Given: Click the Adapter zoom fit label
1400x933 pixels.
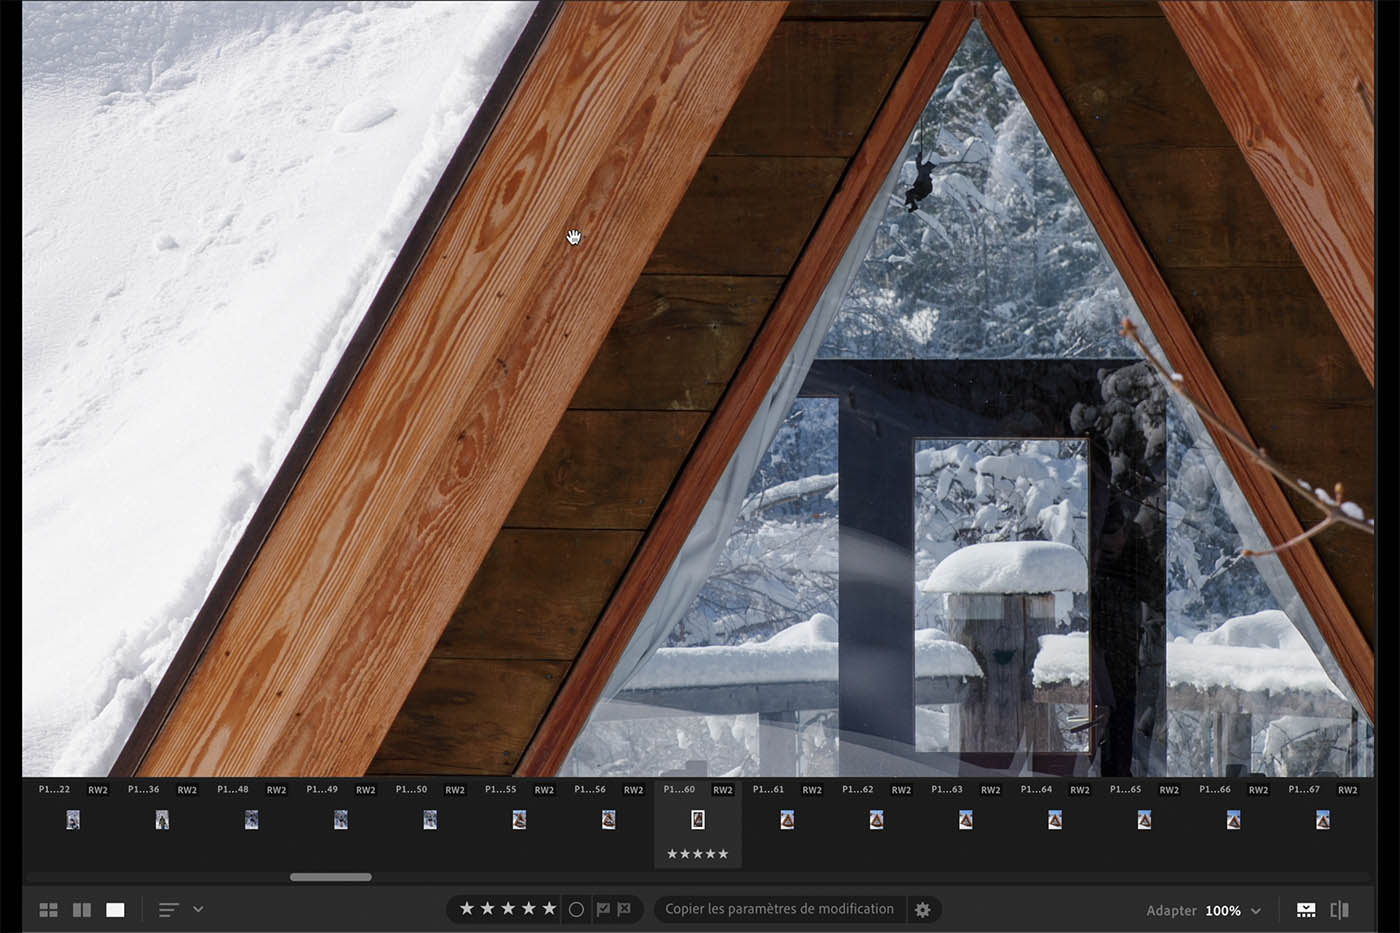Looking at the screenshot, I should click(1171, 910).
